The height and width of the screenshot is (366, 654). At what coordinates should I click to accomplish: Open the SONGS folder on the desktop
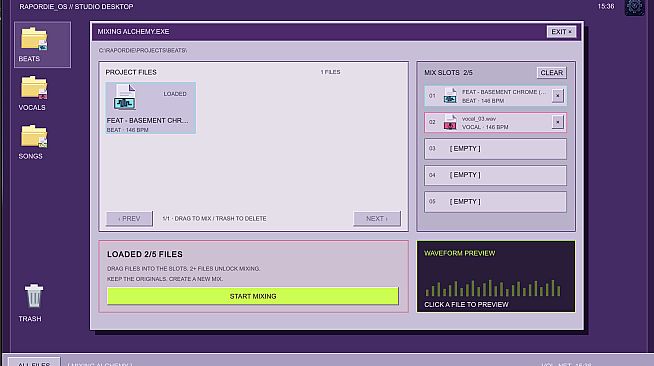coord(34,142)
